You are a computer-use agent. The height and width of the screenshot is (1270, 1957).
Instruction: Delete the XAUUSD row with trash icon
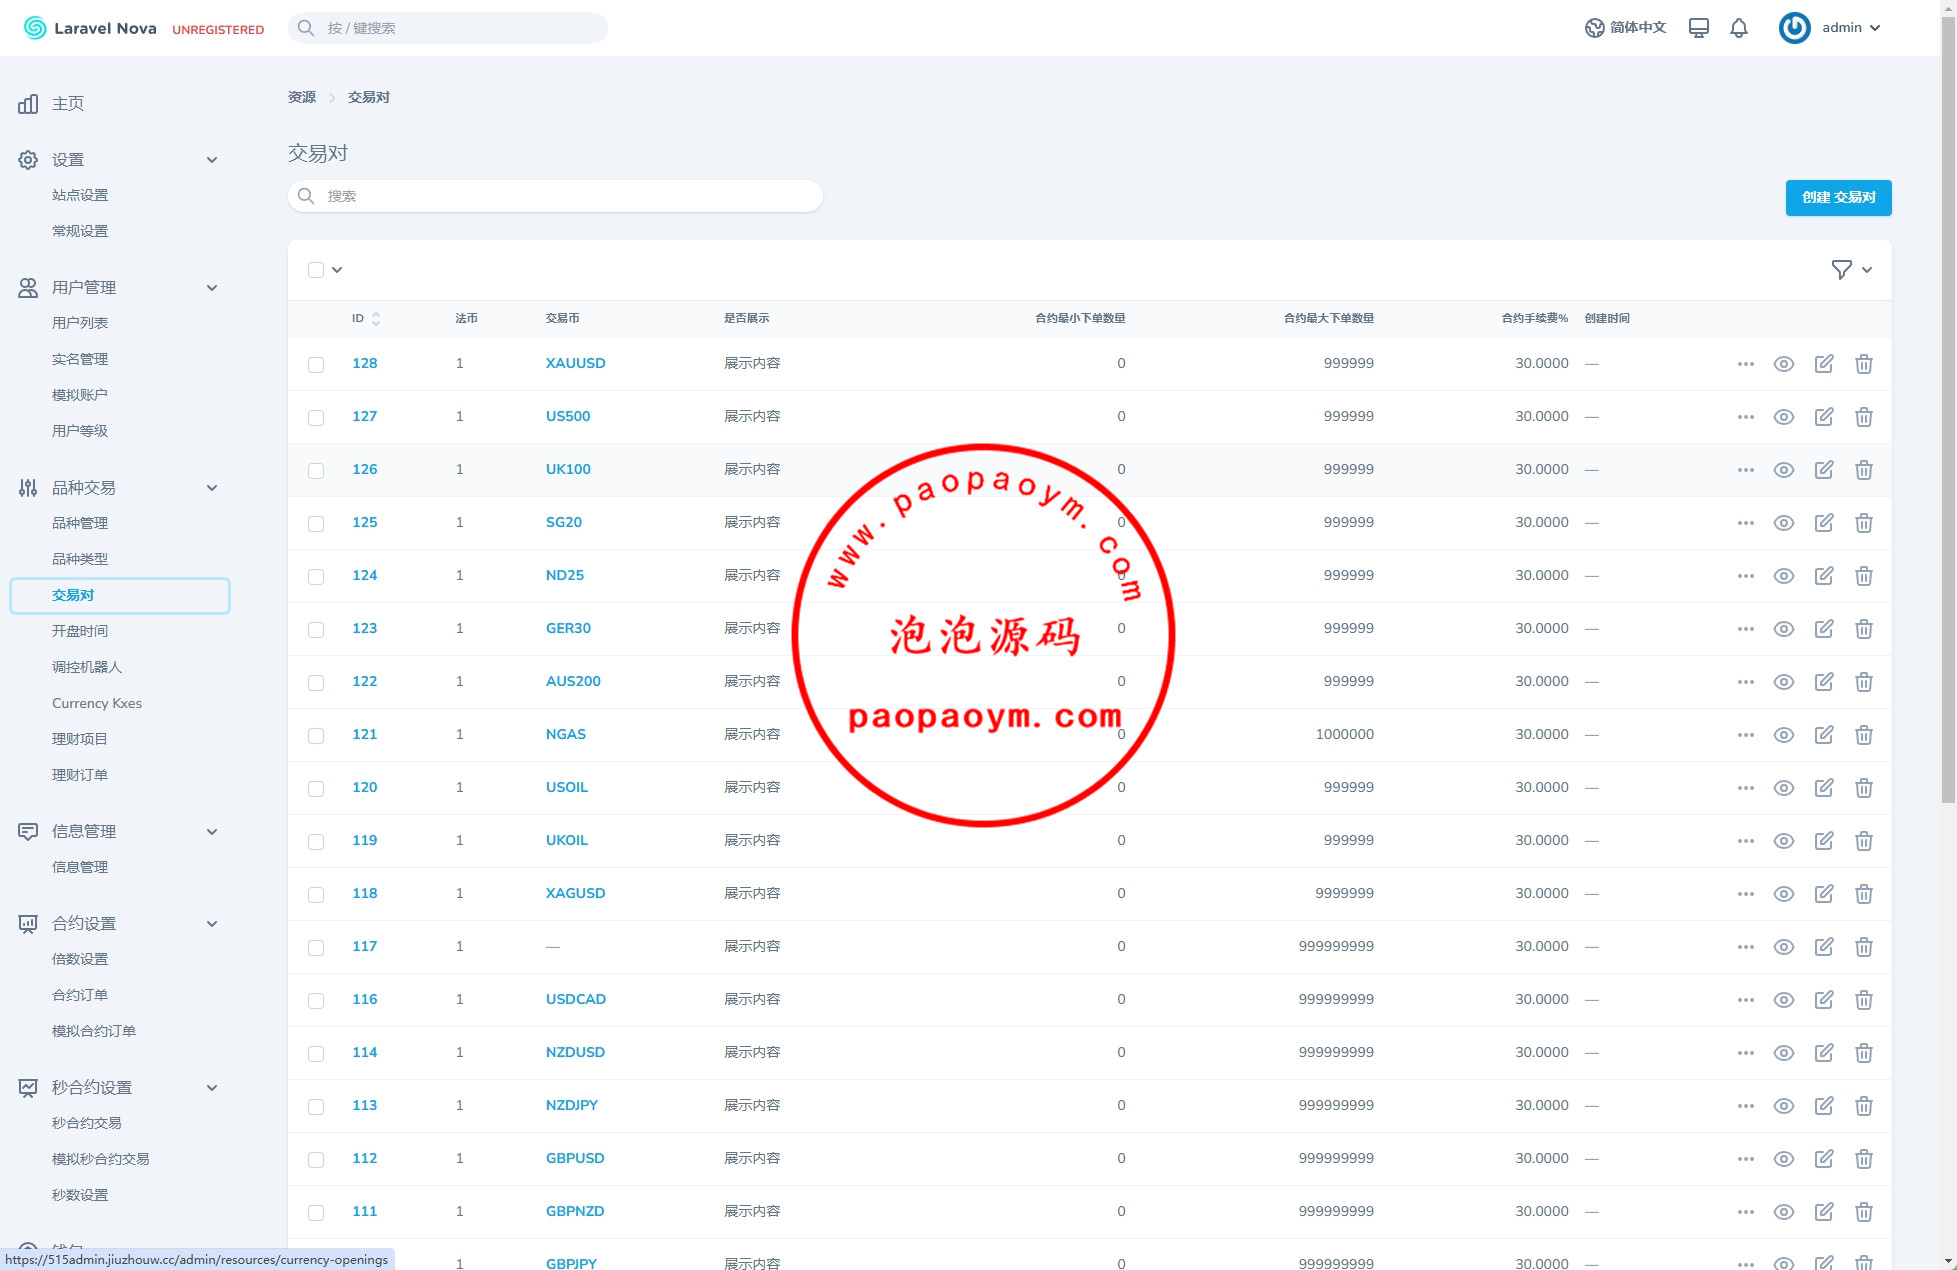tap(1864, 364)
